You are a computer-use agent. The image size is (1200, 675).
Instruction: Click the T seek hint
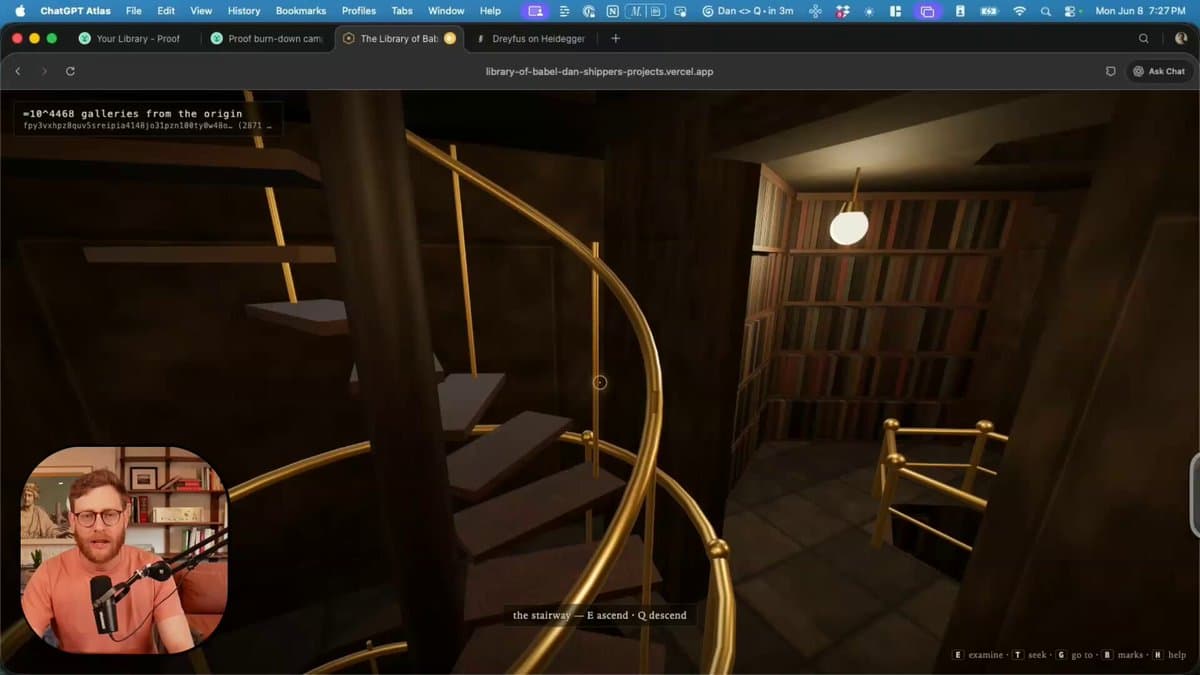[x=1030, y=655]
